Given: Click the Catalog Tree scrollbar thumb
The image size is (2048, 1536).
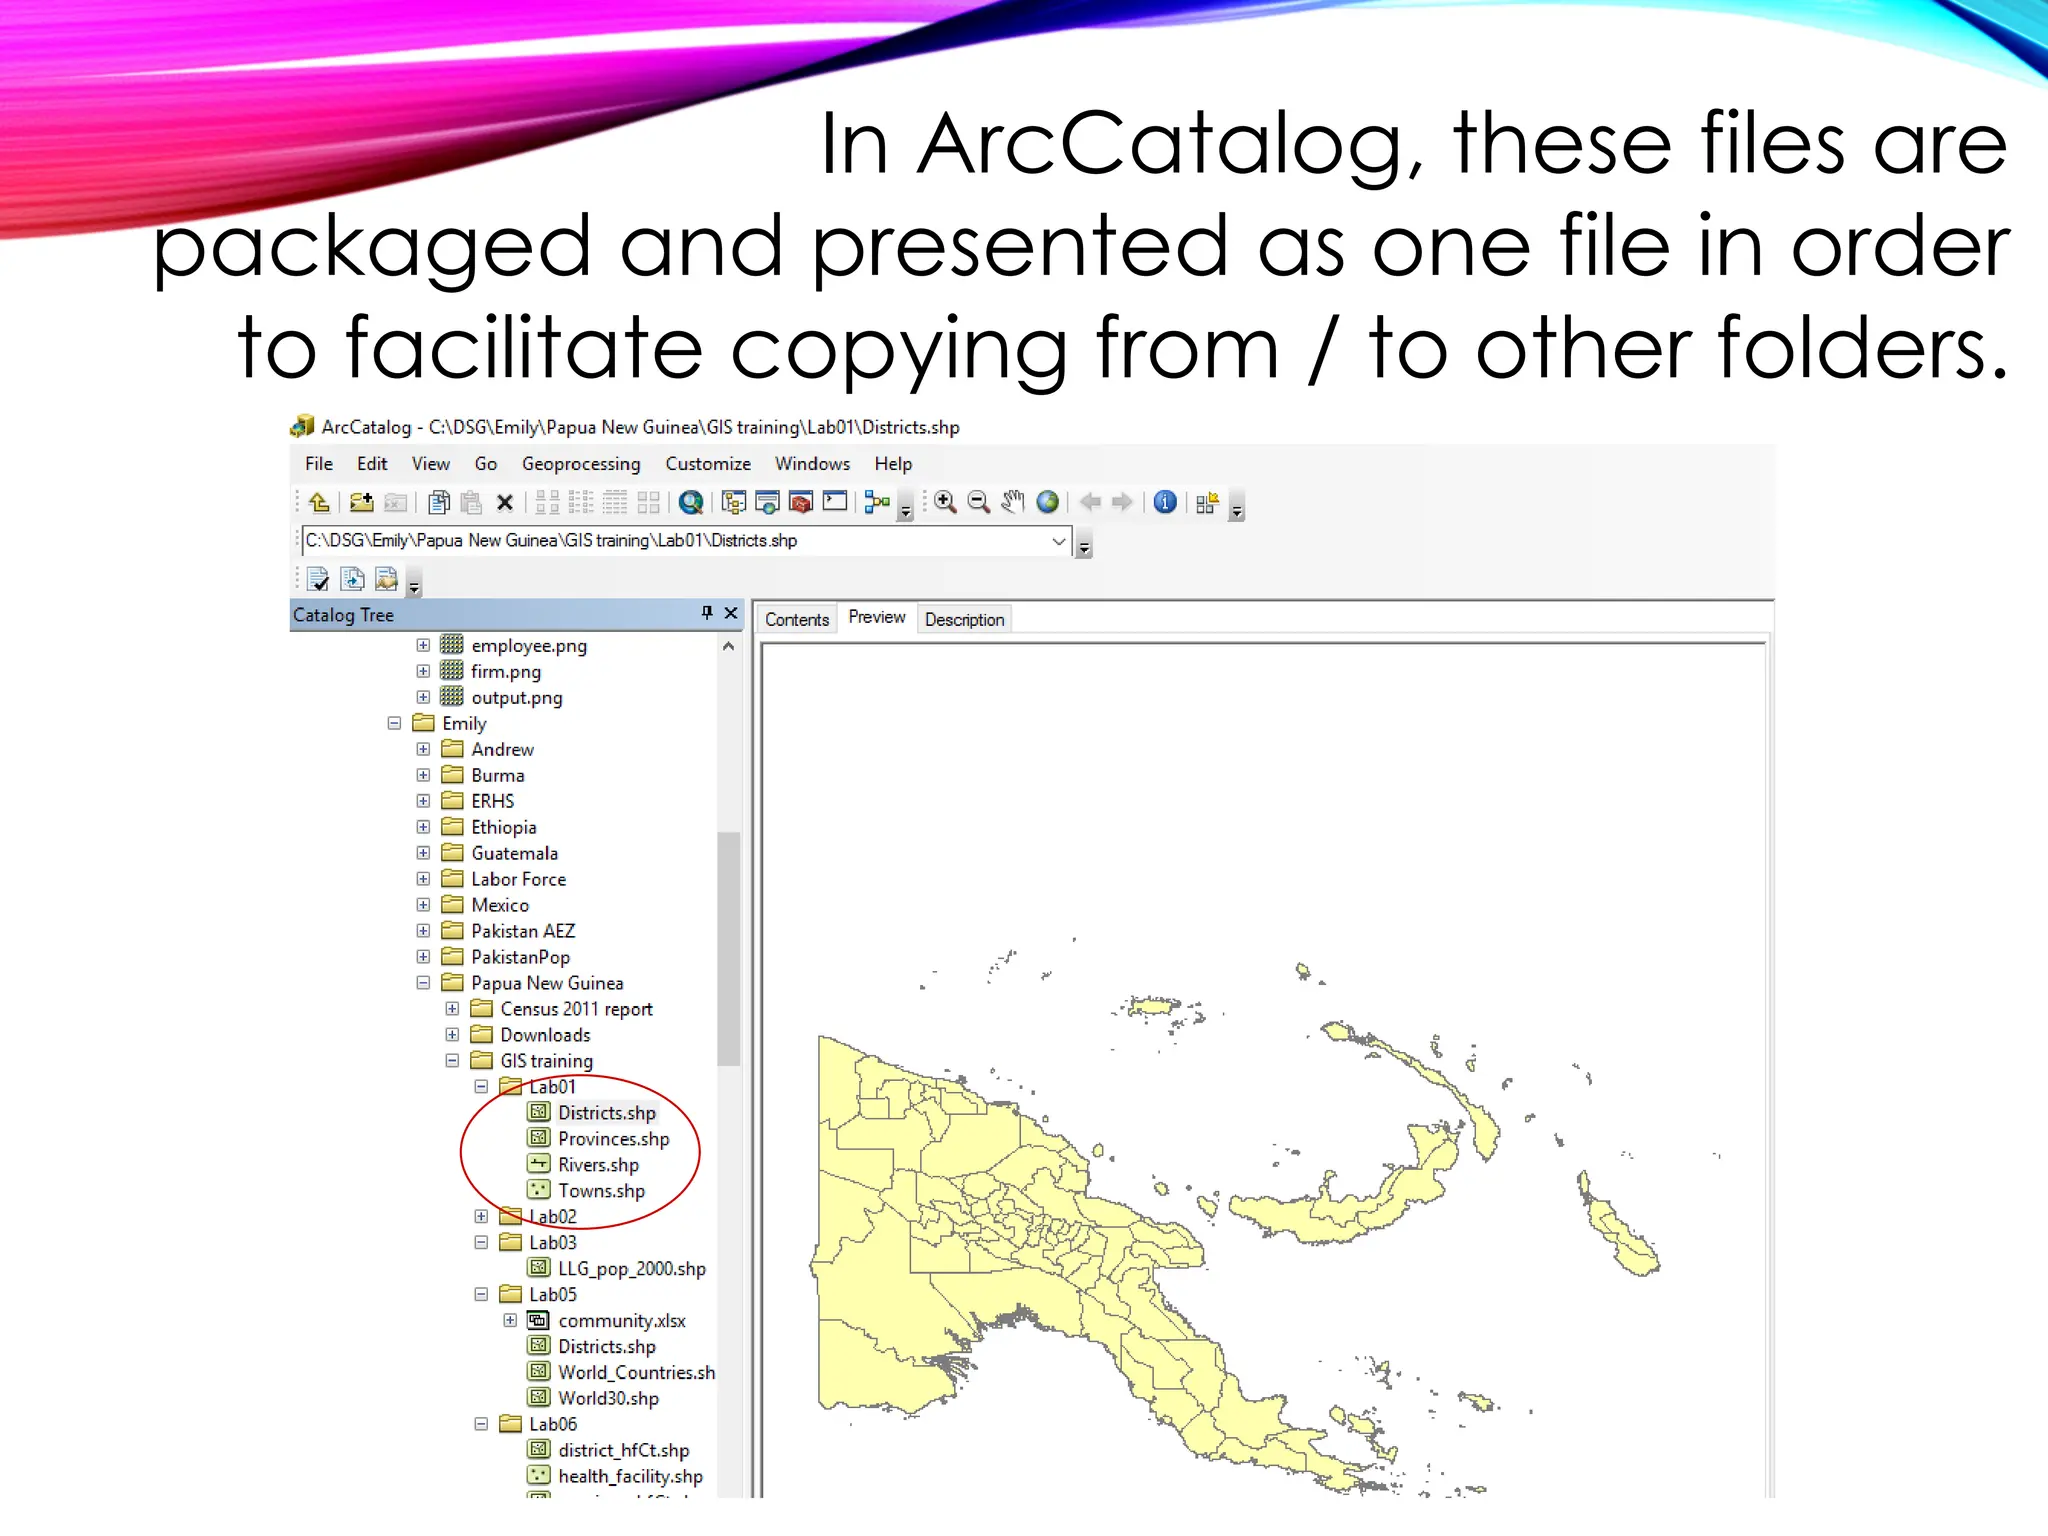Looking at the screenshot, I should click(729, 948).
